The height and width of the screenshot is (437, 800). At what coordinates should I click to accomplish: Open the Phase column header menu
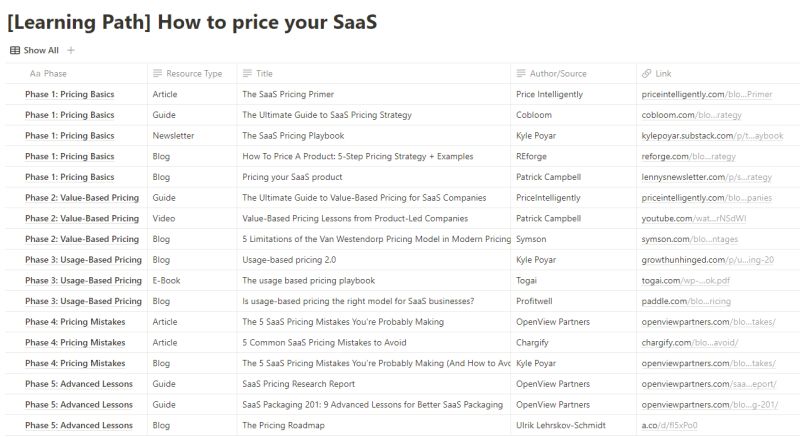coord(77,73)
